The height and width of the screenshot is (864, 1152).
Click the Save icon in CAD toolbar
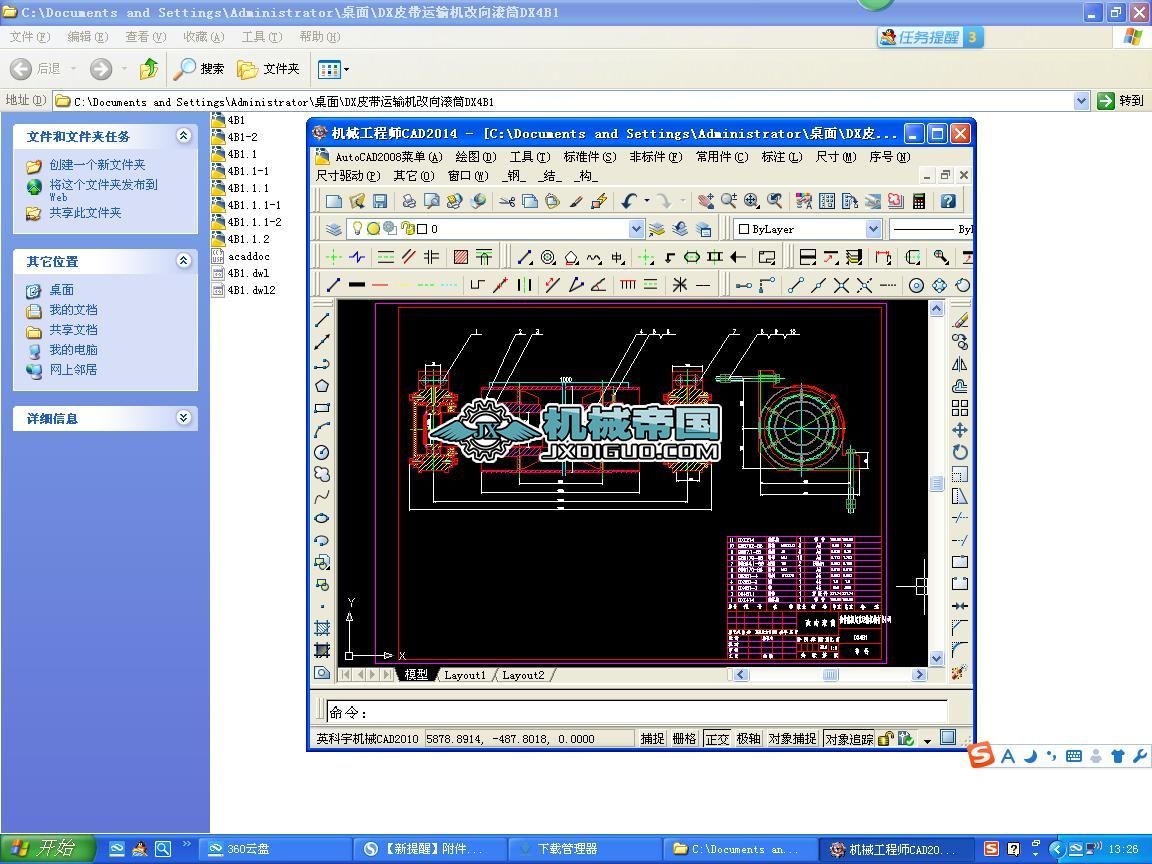pyautogui.click(x=379, y=201)
